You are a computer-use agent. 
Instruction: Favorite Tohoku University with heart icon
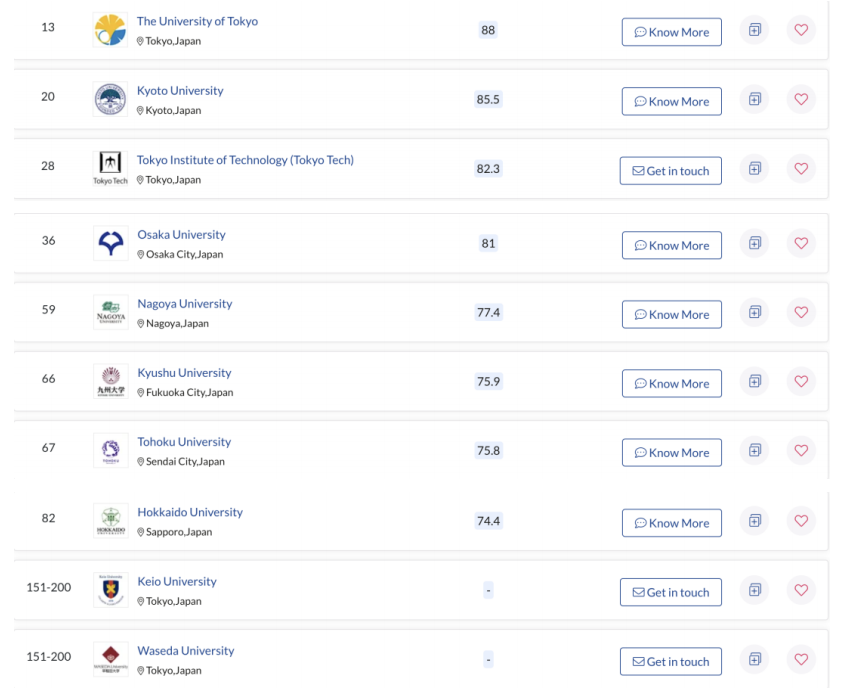(801, 450)
